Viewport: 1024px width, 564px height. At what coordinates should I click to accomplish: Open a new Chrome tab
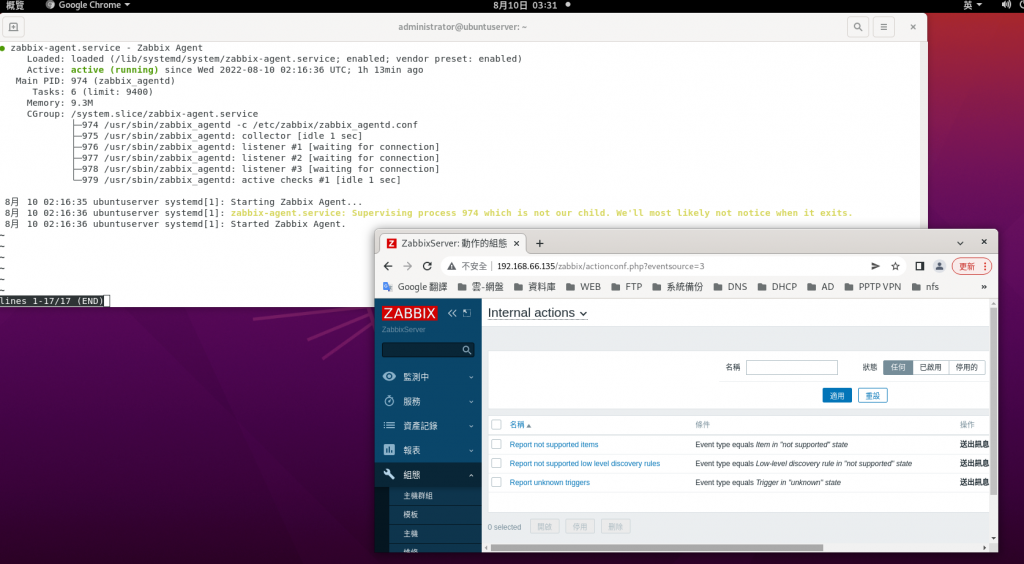[539, 243]
